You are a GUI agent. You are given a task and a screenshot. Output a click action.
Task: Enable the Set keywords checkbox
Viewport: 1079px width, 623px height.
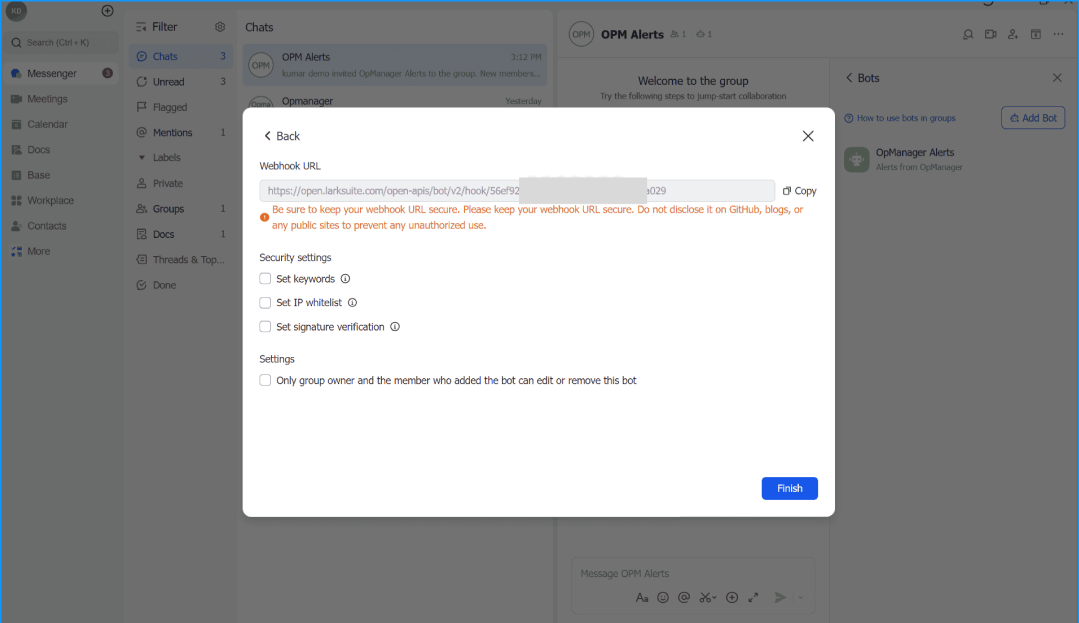[x=265, y=278]
